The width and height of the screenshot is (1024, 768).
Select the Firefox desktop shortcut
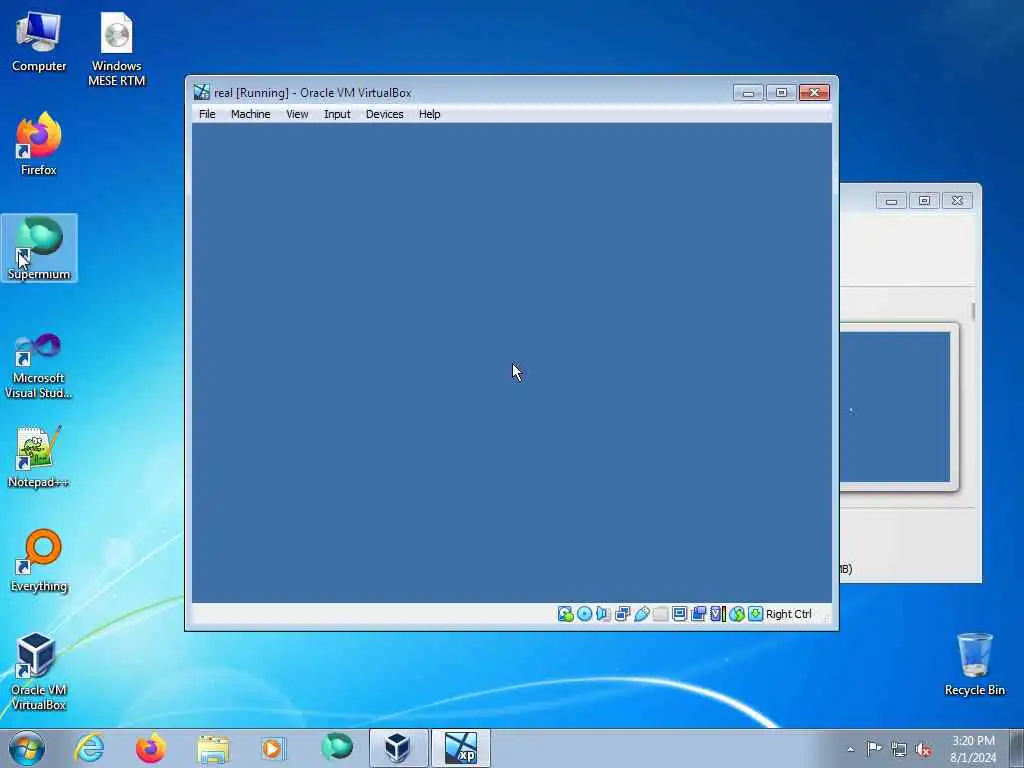point(39,143)
